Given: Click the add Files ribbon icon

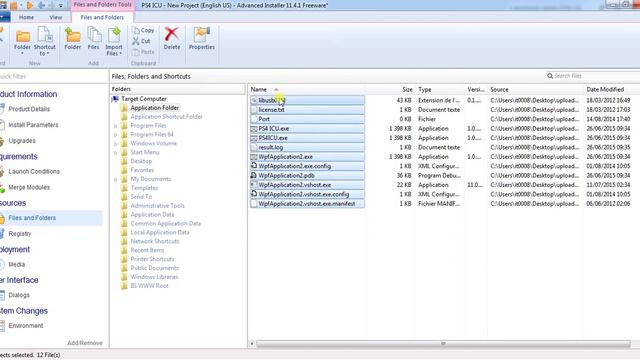Looking at the screenshot, I should (93, 39).
